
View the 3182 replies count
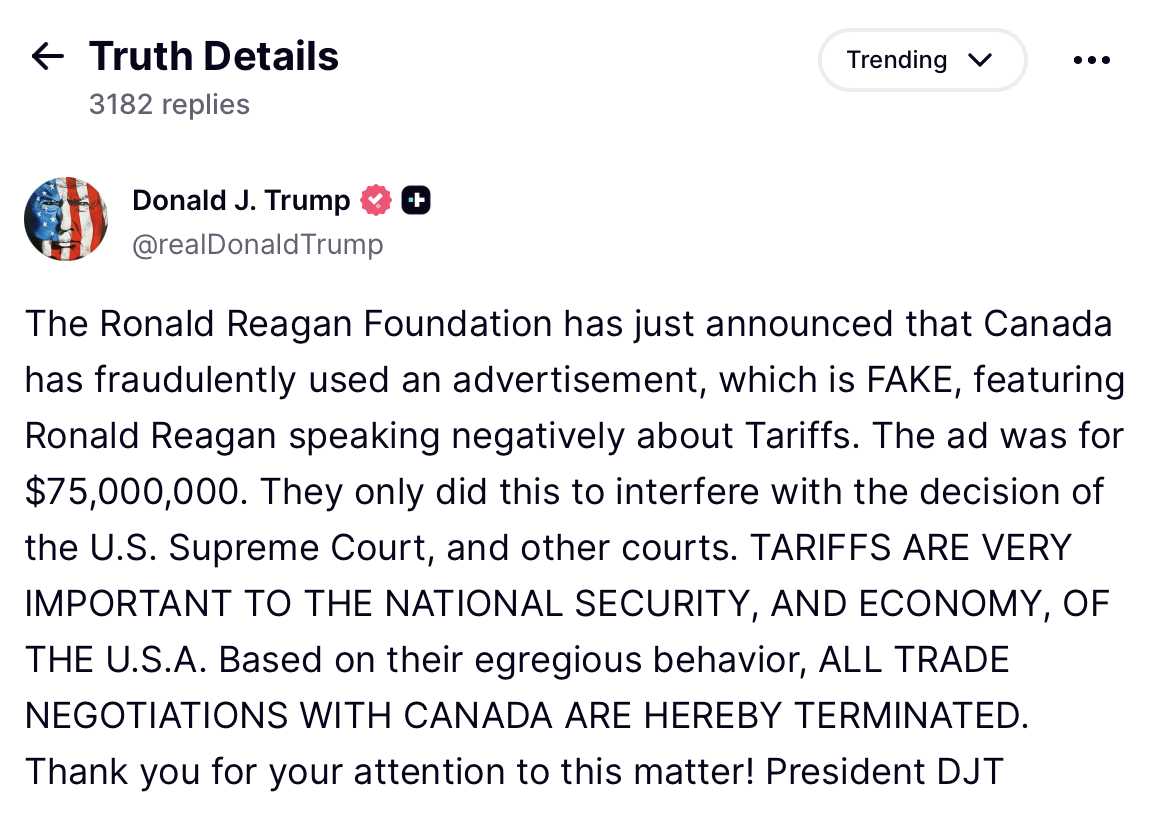(169, 105)
